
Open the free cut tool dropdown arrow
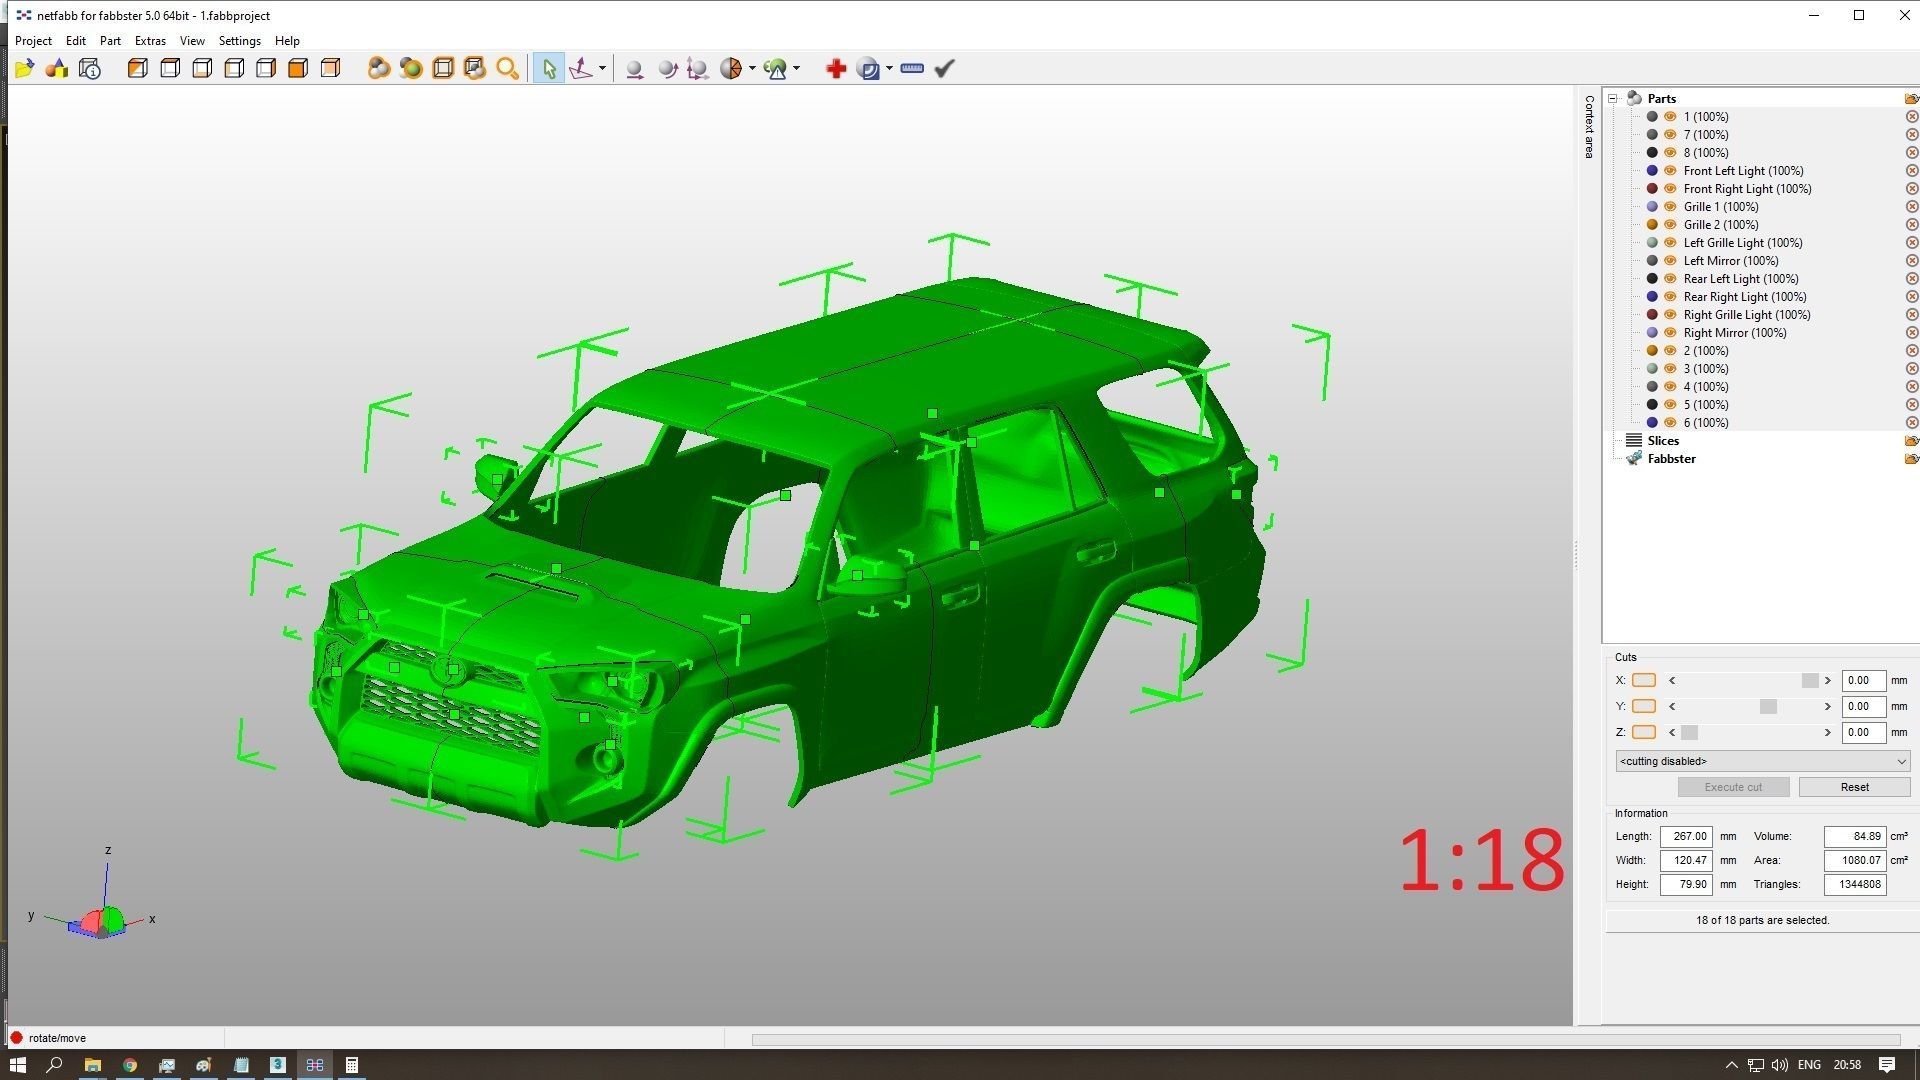(752, 68)
